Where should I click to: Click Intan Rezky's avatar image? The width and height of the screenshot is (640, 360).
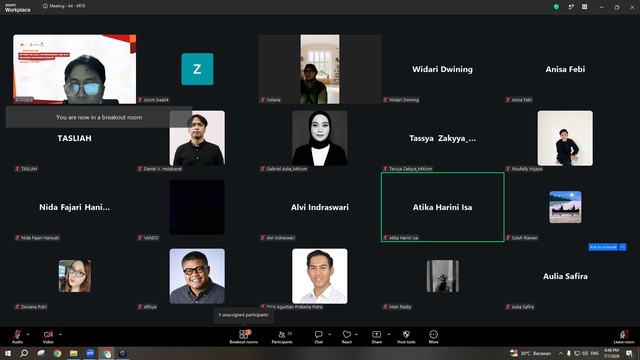click(x=442, y=276)
